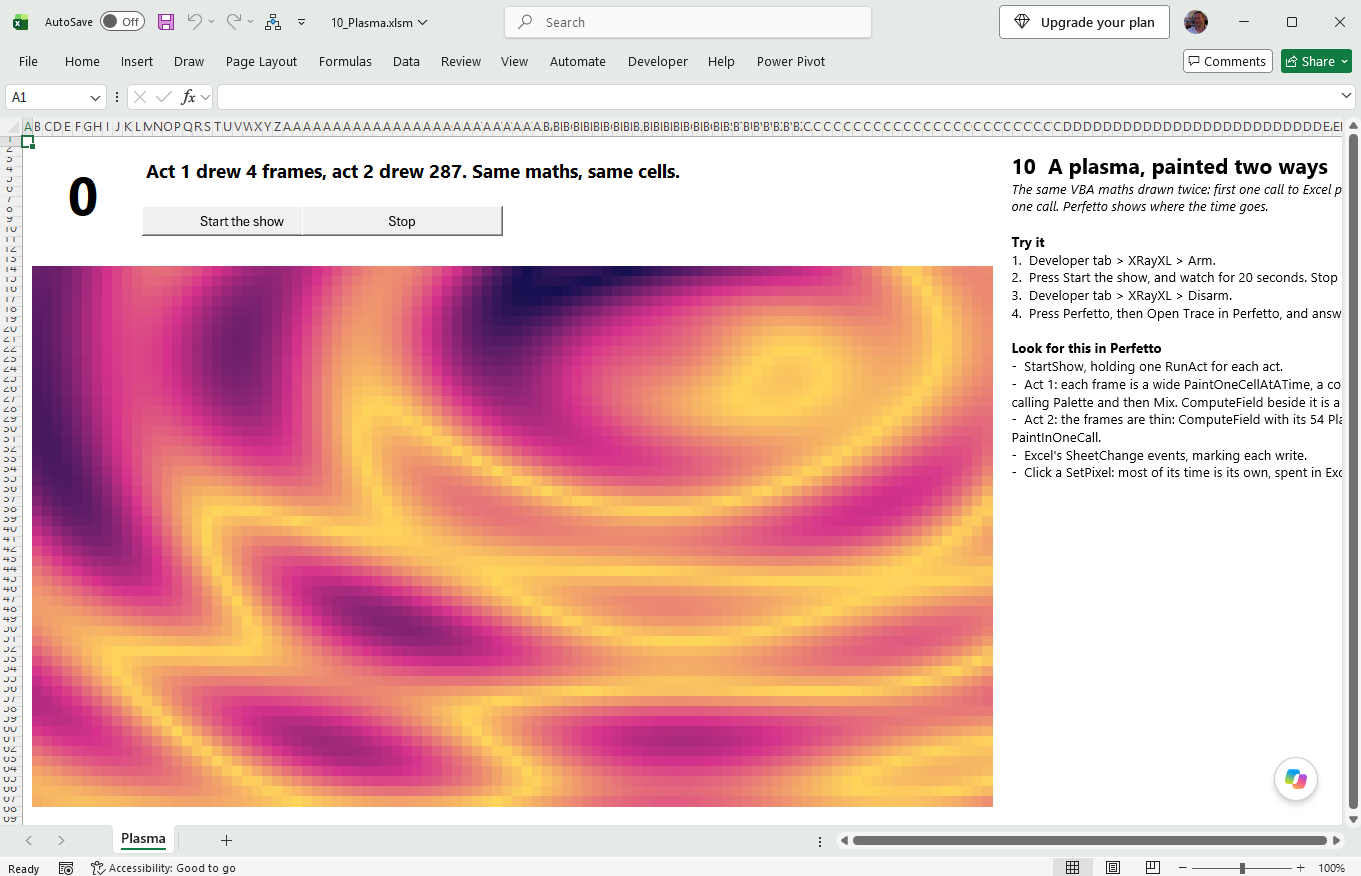Click the Enter checkmark icon in formula bar
This screenshot has width=1361, height=876.
pyautogui.click(x=164, y=97)
